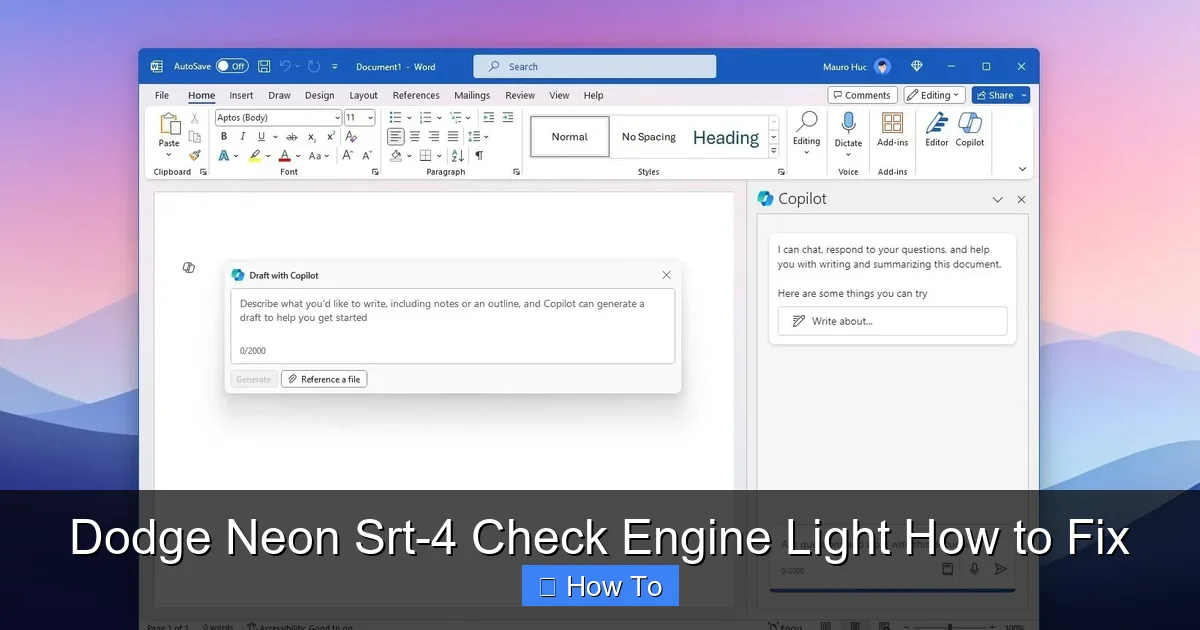The width and height of the screenshot is (1200, 630).
Task: Toggle Italic formatting button
Action: pyautogui.click(x=243, y=137)
